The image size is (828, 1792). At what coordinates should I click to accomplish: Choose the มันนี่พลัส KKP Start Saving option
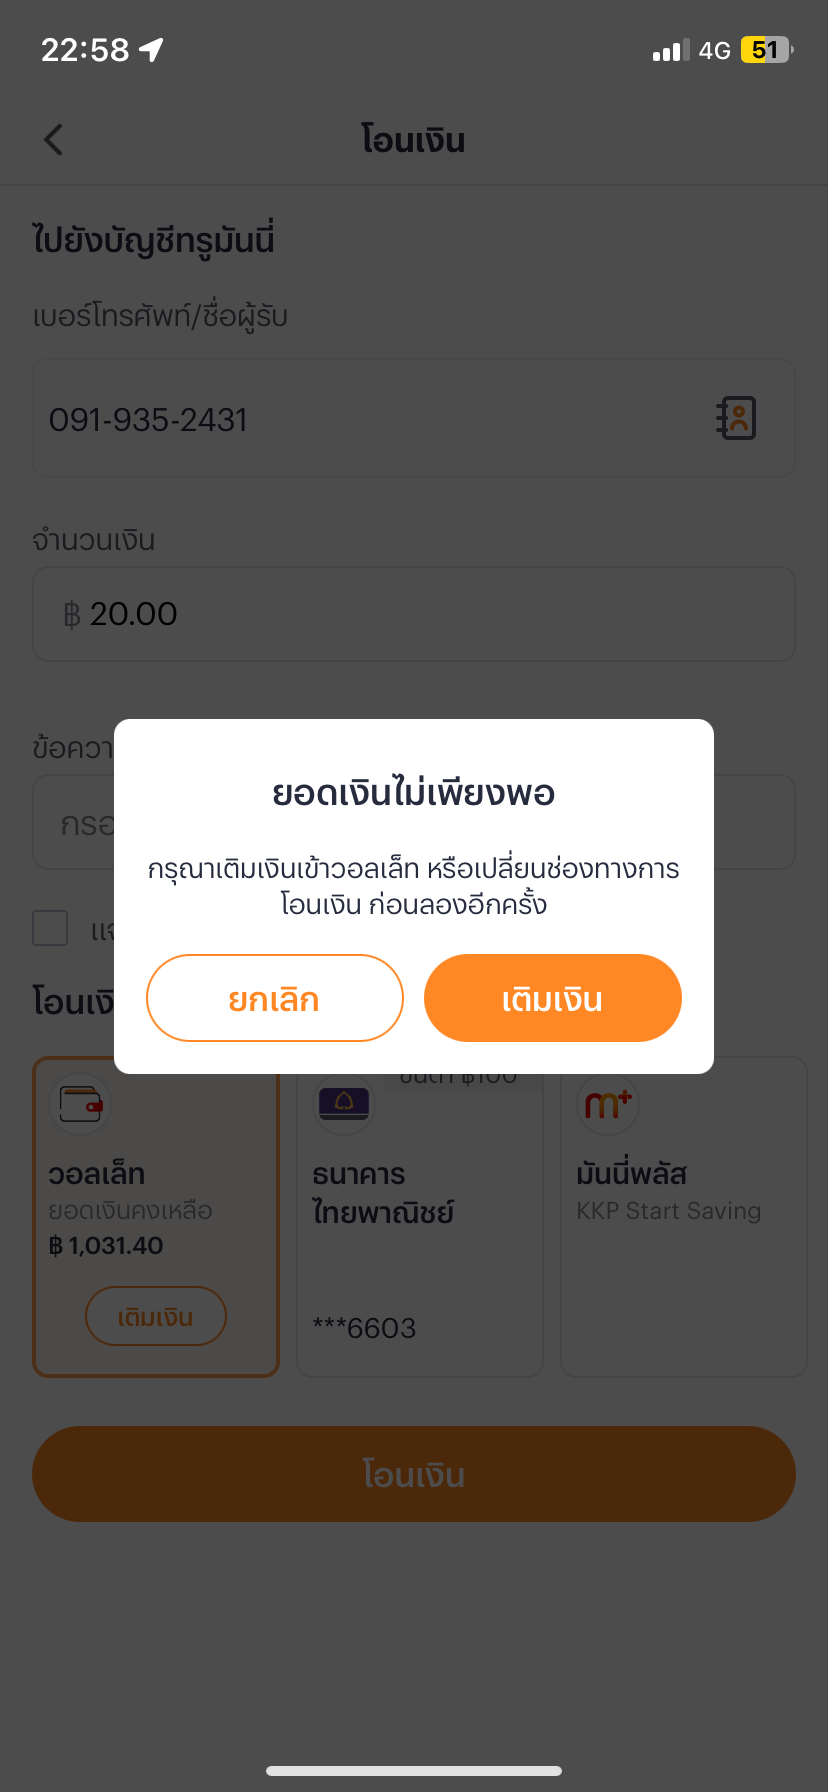[684, 1217]
